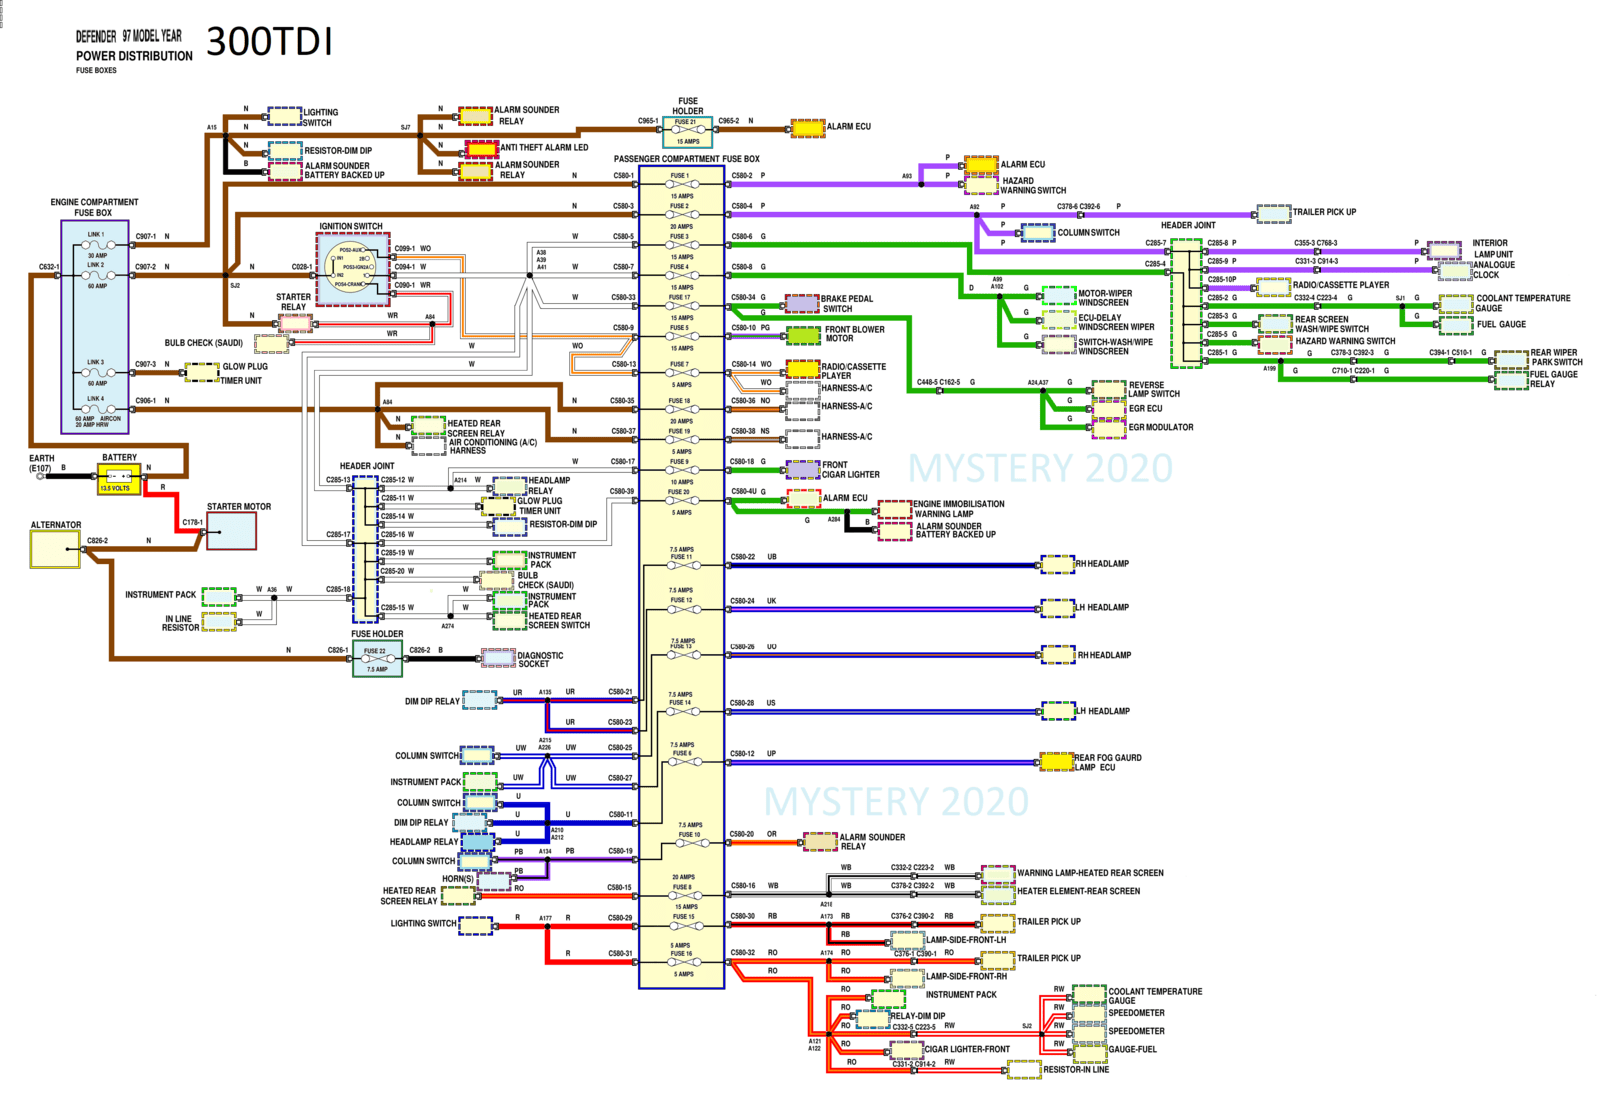The width and height of the screenshot is (1599, 1098).
Task: Select the "C178-1" starter motor connector label
Action: coord(192,522)
